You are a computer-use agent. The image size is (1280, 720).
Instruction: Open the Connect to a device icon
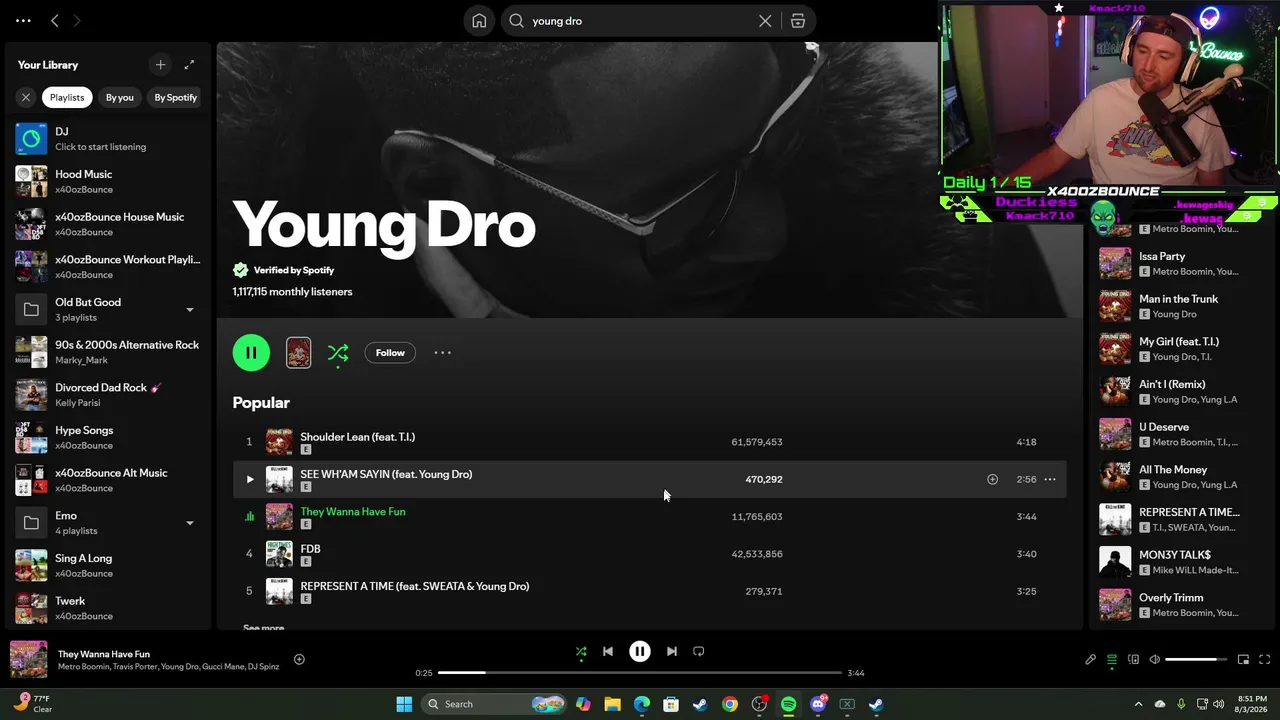pyautogui.click(x=1133, y=660)
